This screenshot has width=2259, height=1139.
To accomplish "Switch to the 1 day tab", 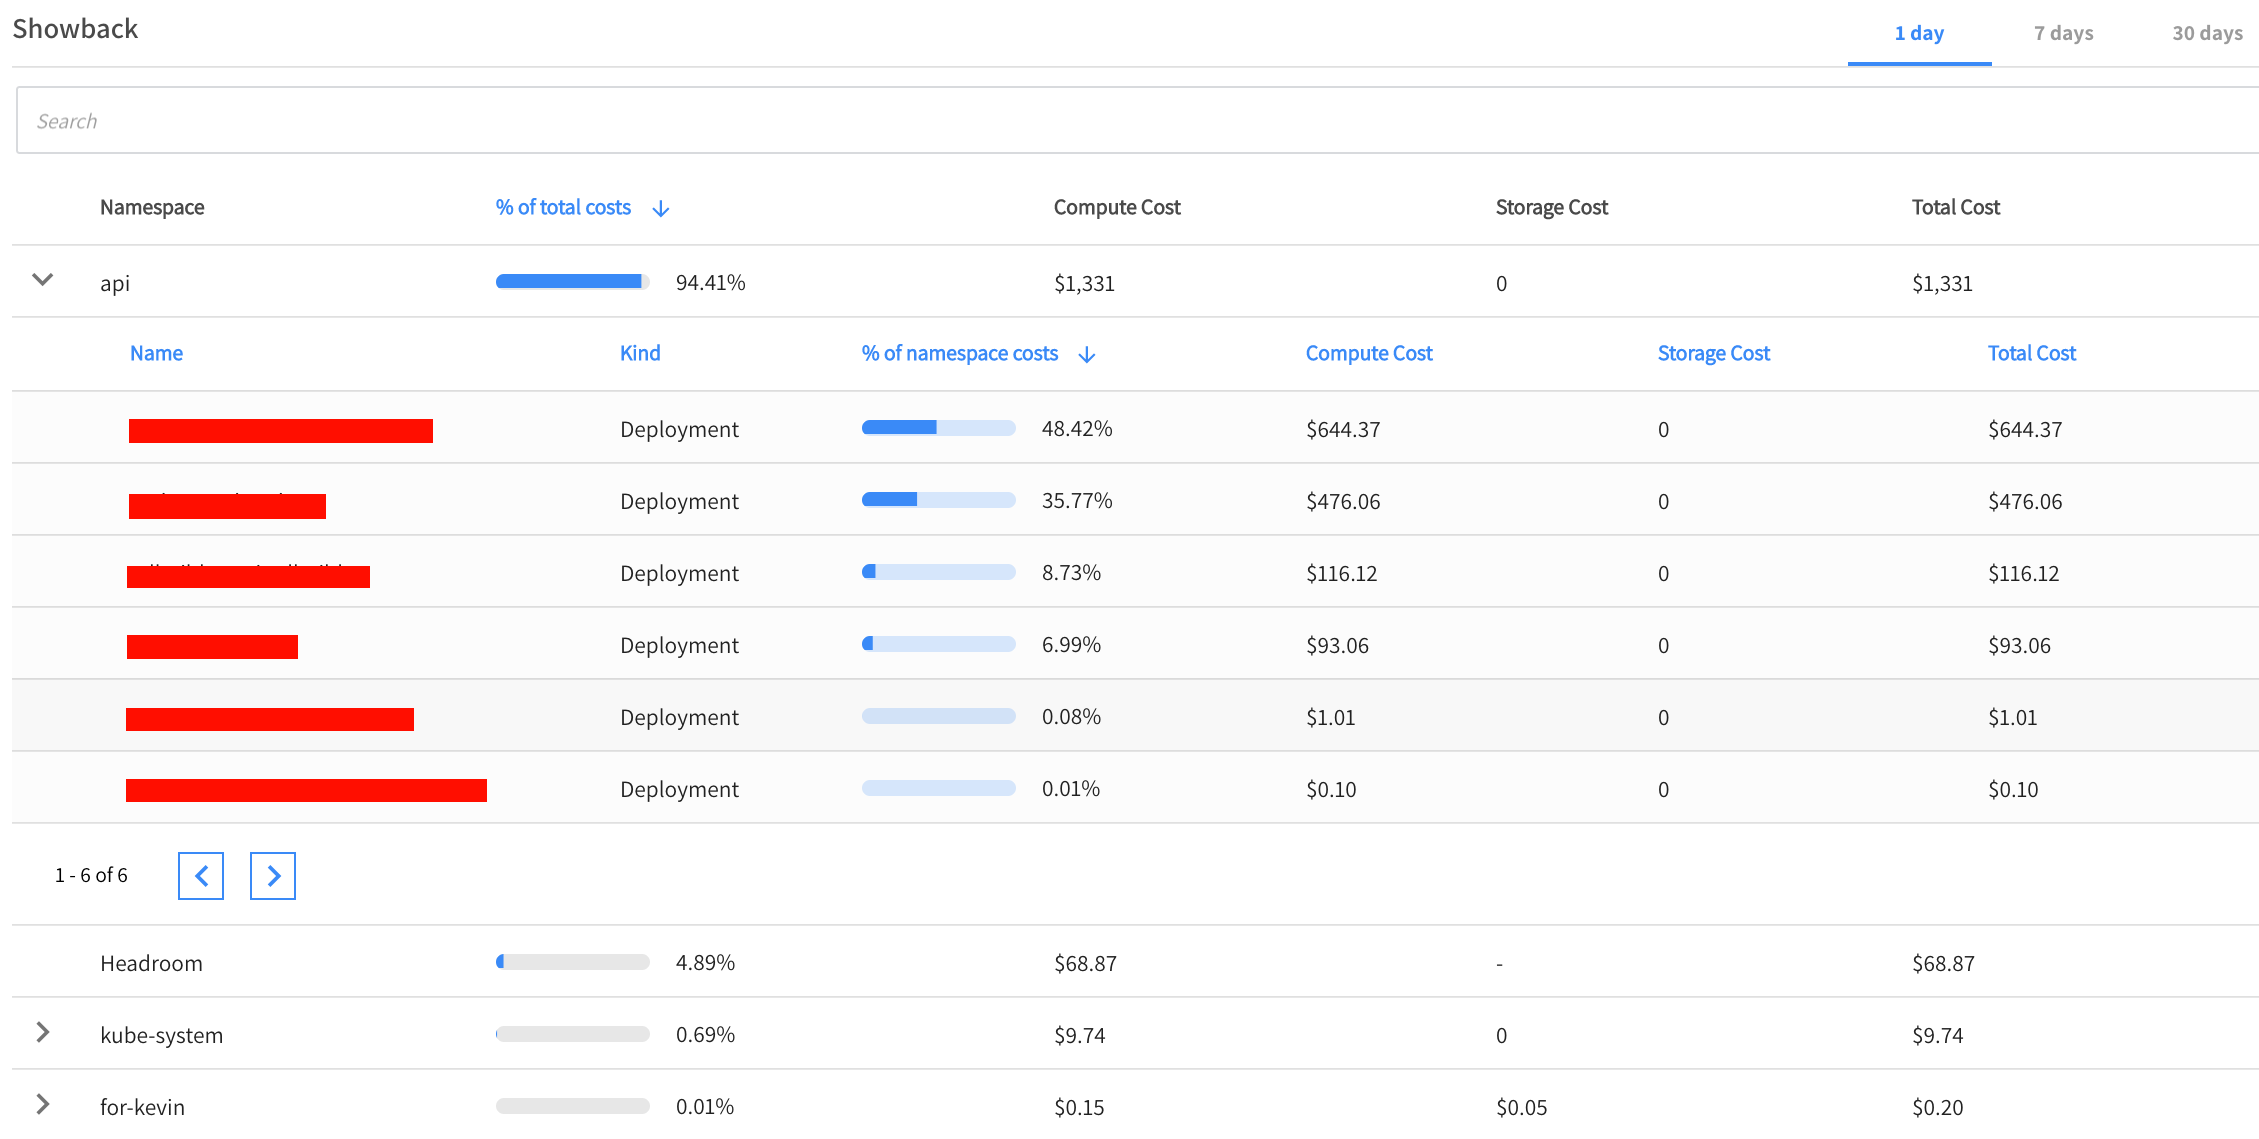I will pyautogui.click(x=1918, y=33).
